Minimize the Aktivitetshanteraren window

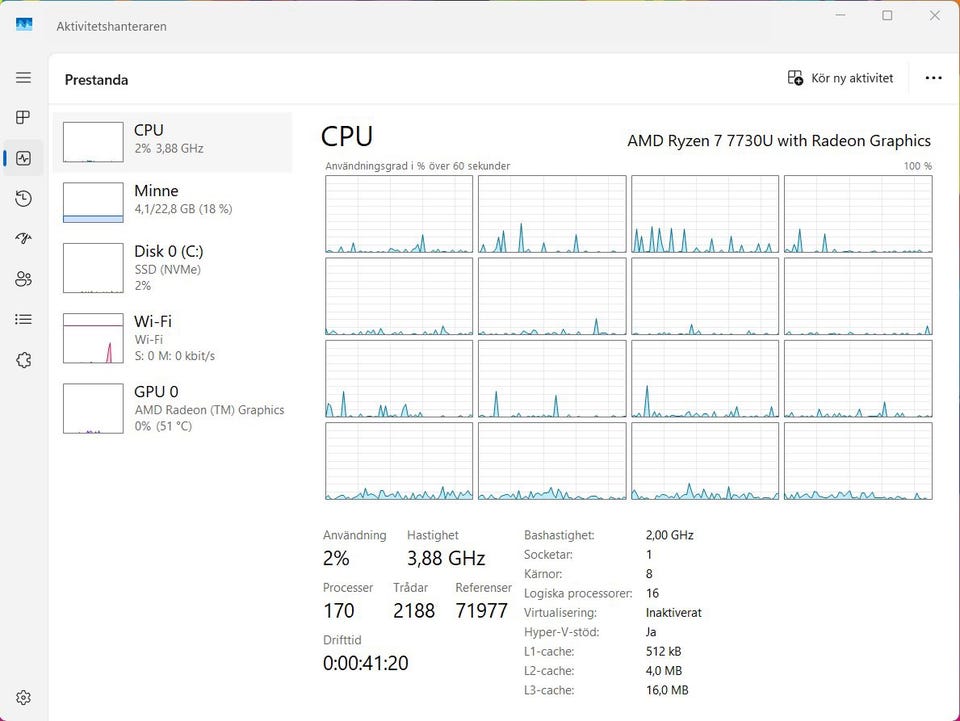click(x=841, y=15)
